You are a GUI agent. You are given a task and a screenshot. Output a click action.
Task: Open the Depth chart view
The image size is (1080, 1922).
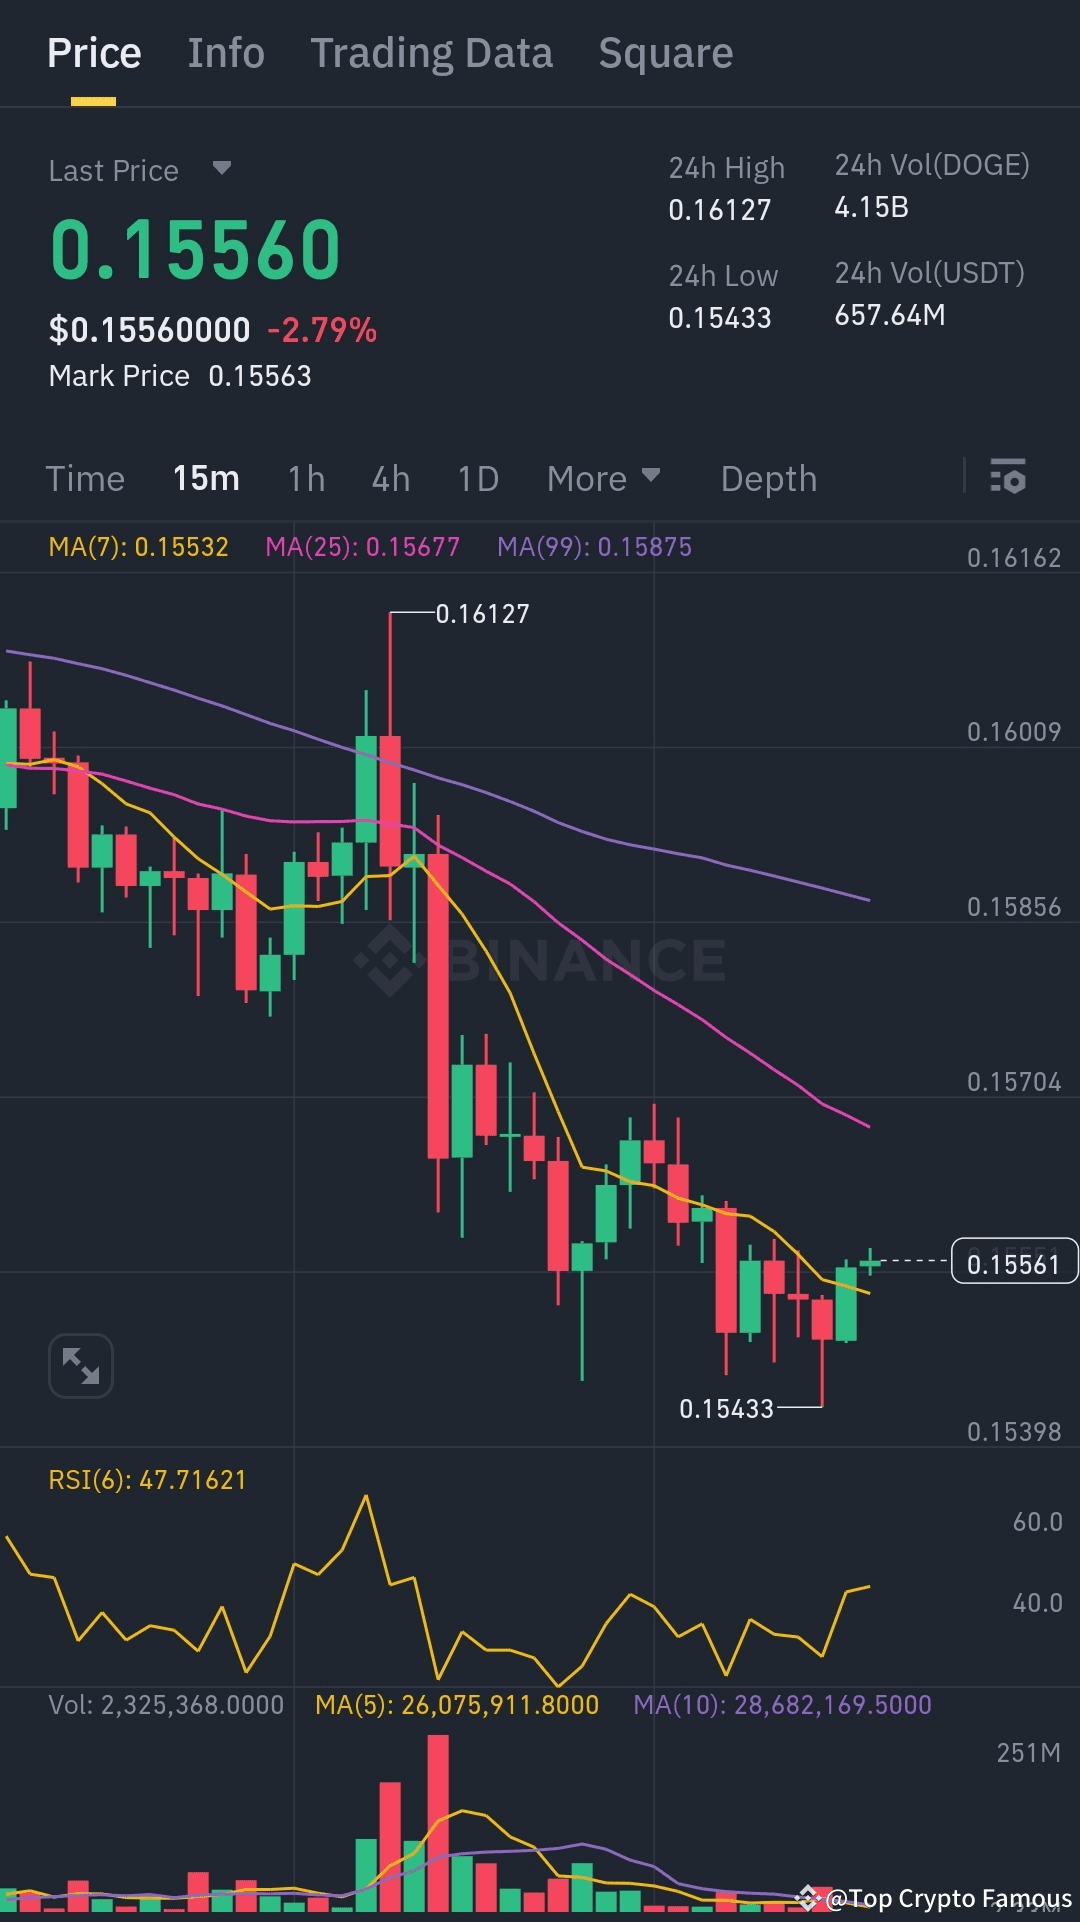pyautogui.click(x=768, y=479)
